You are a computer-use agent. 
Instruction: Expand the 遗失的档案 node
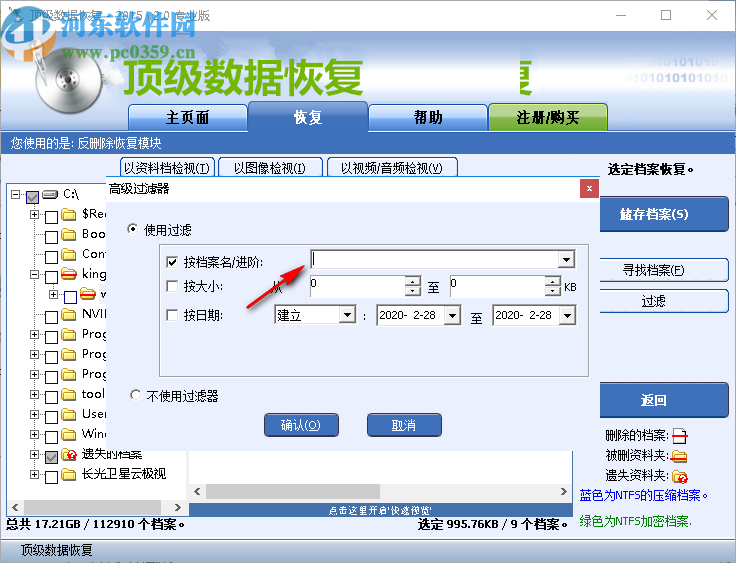(34, 454)
